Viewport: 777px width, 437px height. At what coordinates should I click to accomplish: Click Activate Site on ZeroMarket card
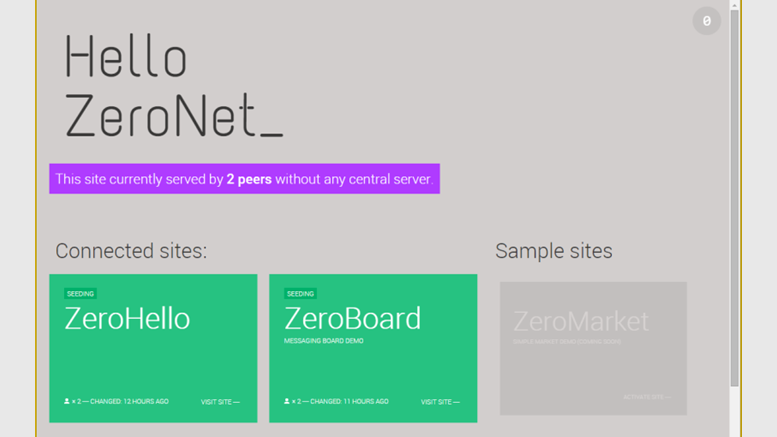[x=647, y=397]
